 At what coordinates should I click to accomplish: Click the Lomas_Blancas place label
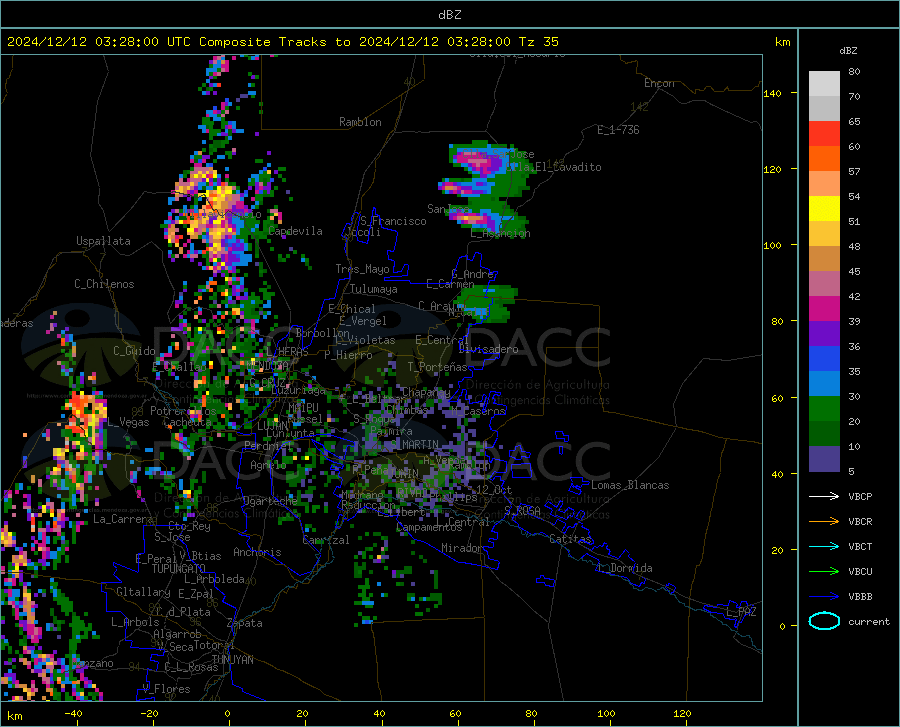tap(630, 485)
